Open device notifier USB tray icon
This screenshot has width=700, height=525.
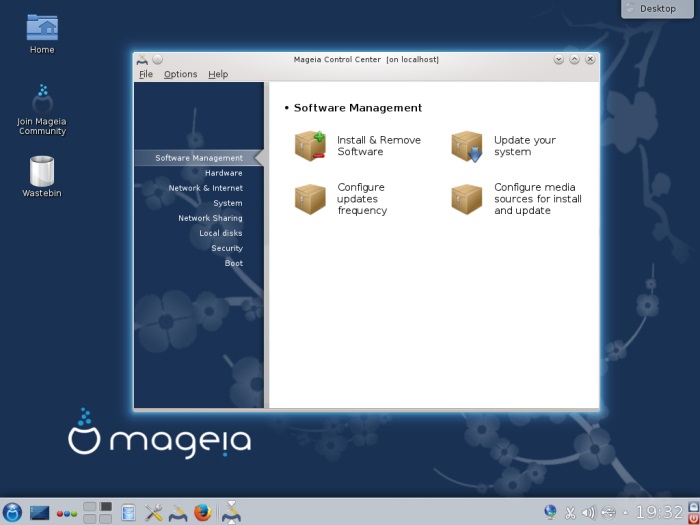pos(608,512)
